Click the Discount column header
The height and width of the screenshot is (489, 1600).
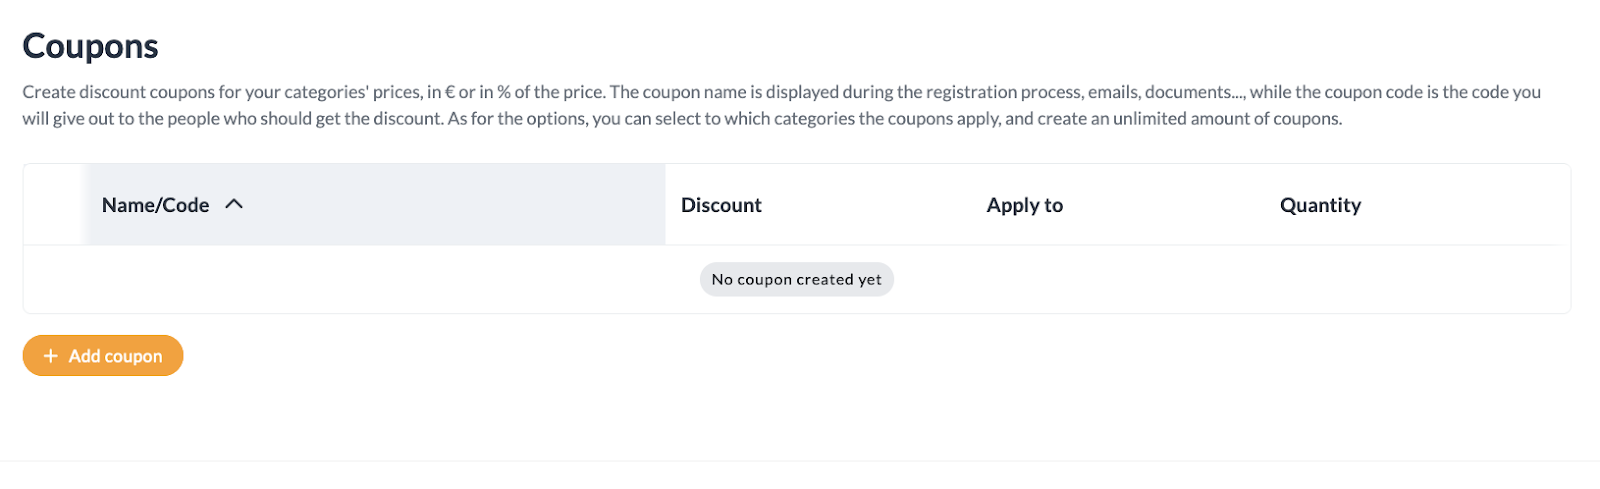coord(721,205)
